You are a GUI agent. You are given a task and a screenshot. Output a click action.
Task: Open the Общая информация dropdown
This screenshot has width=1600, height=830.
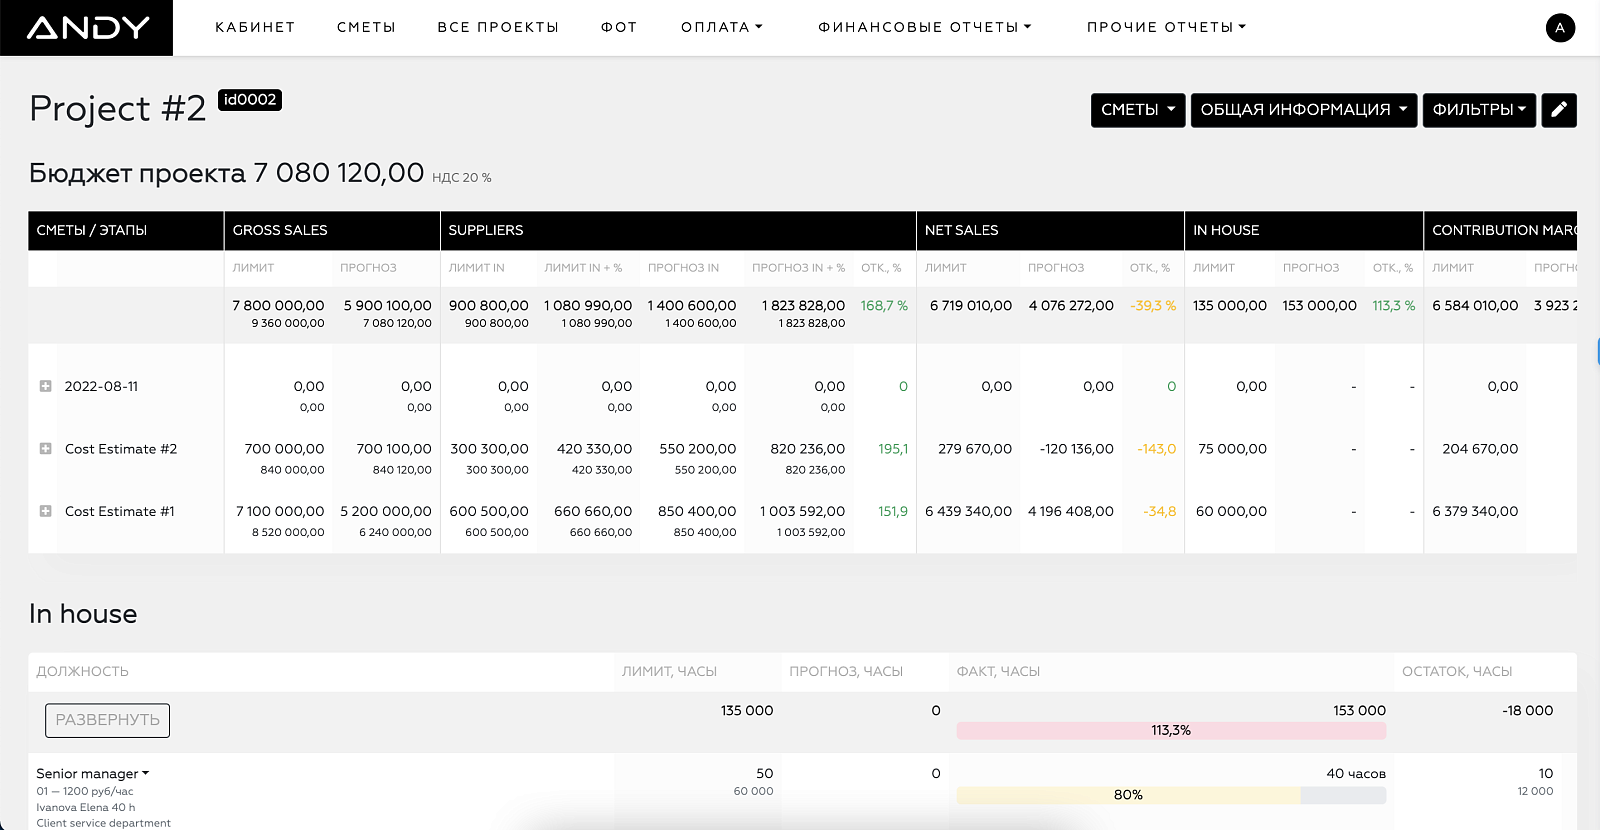point(1304,110)
